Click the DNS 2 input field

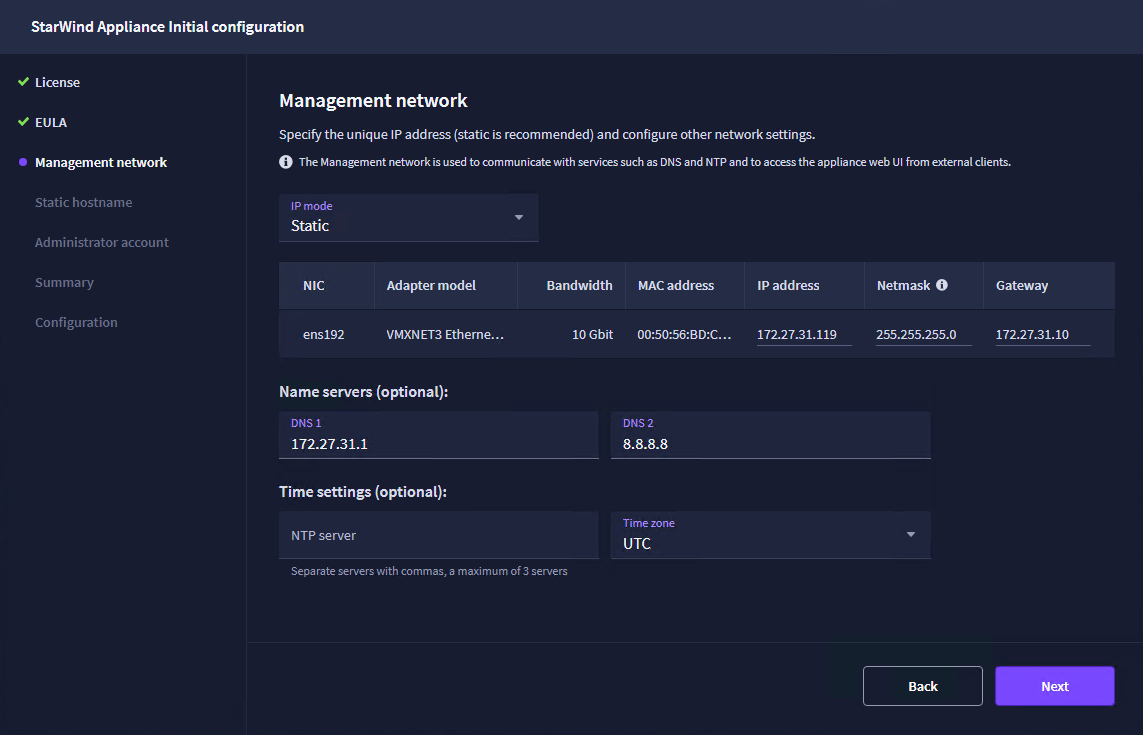[x=771, y=435]
